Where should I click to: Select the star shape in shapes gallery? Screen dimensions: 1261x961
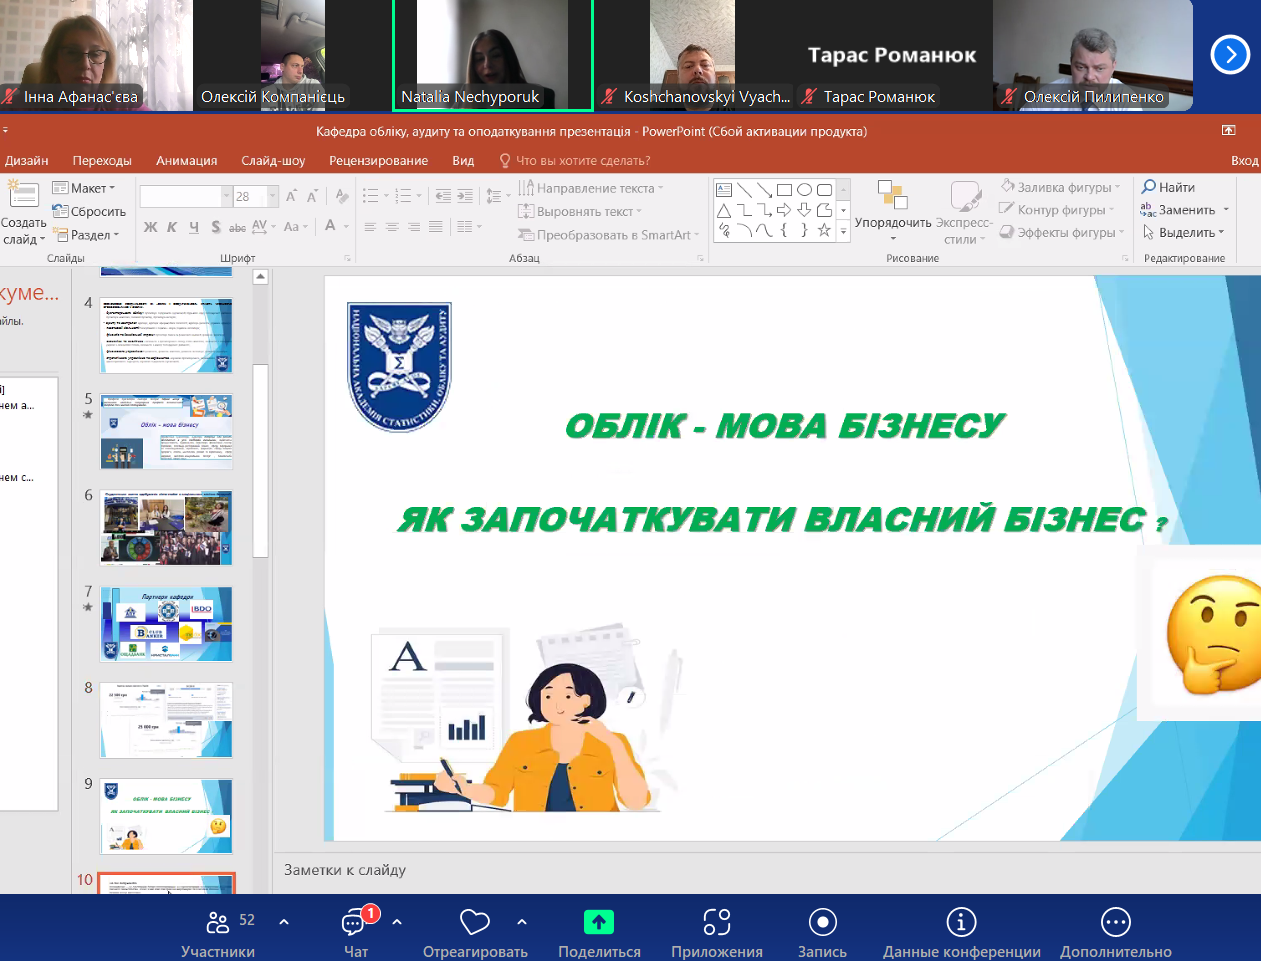coord(824,230)
